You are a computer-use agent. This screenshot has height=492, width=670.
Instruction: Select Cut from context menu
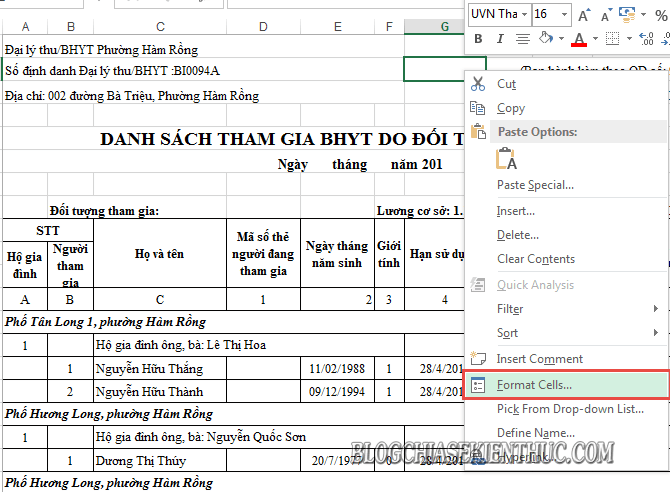coord(565,84)
